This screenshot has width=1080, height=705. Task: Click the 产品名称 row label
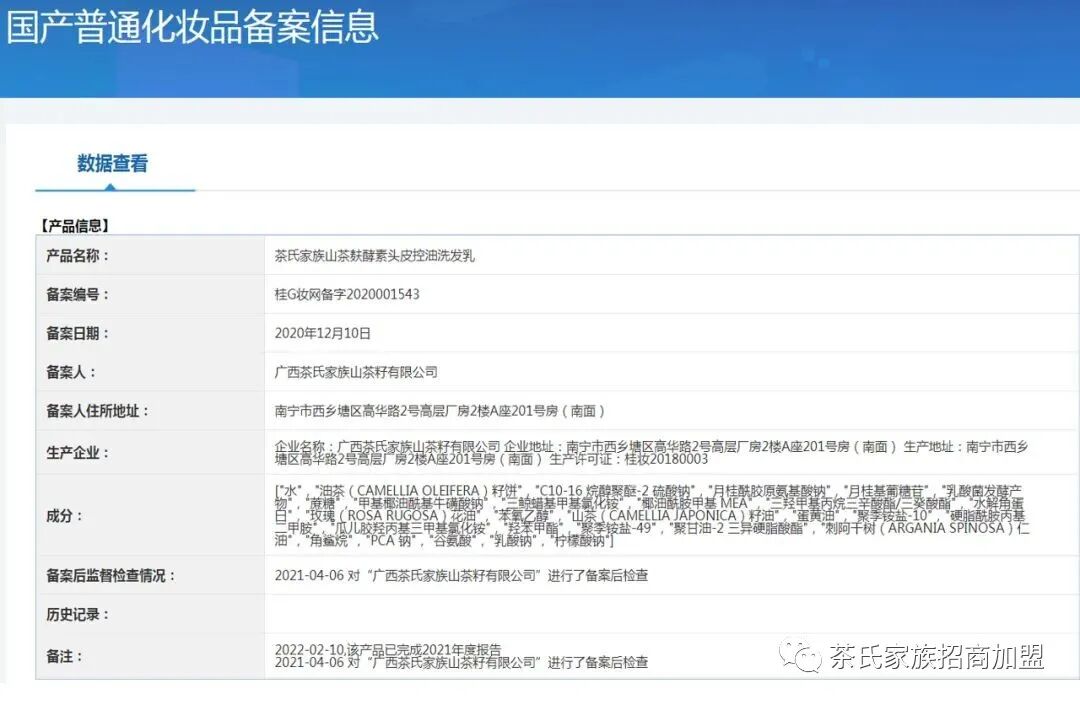[x=77, y=256]
